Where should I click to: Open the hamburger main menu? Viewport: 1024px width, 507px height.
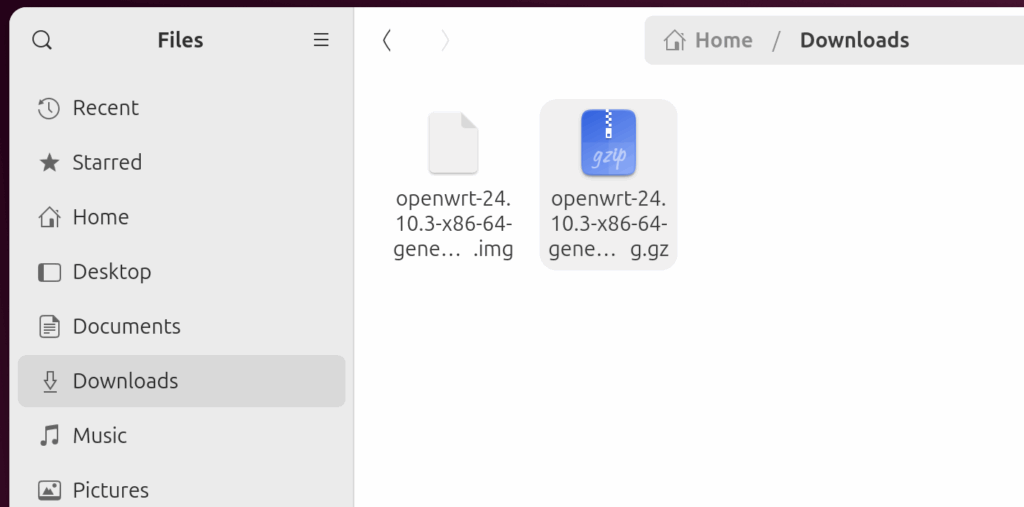(321, 40)
